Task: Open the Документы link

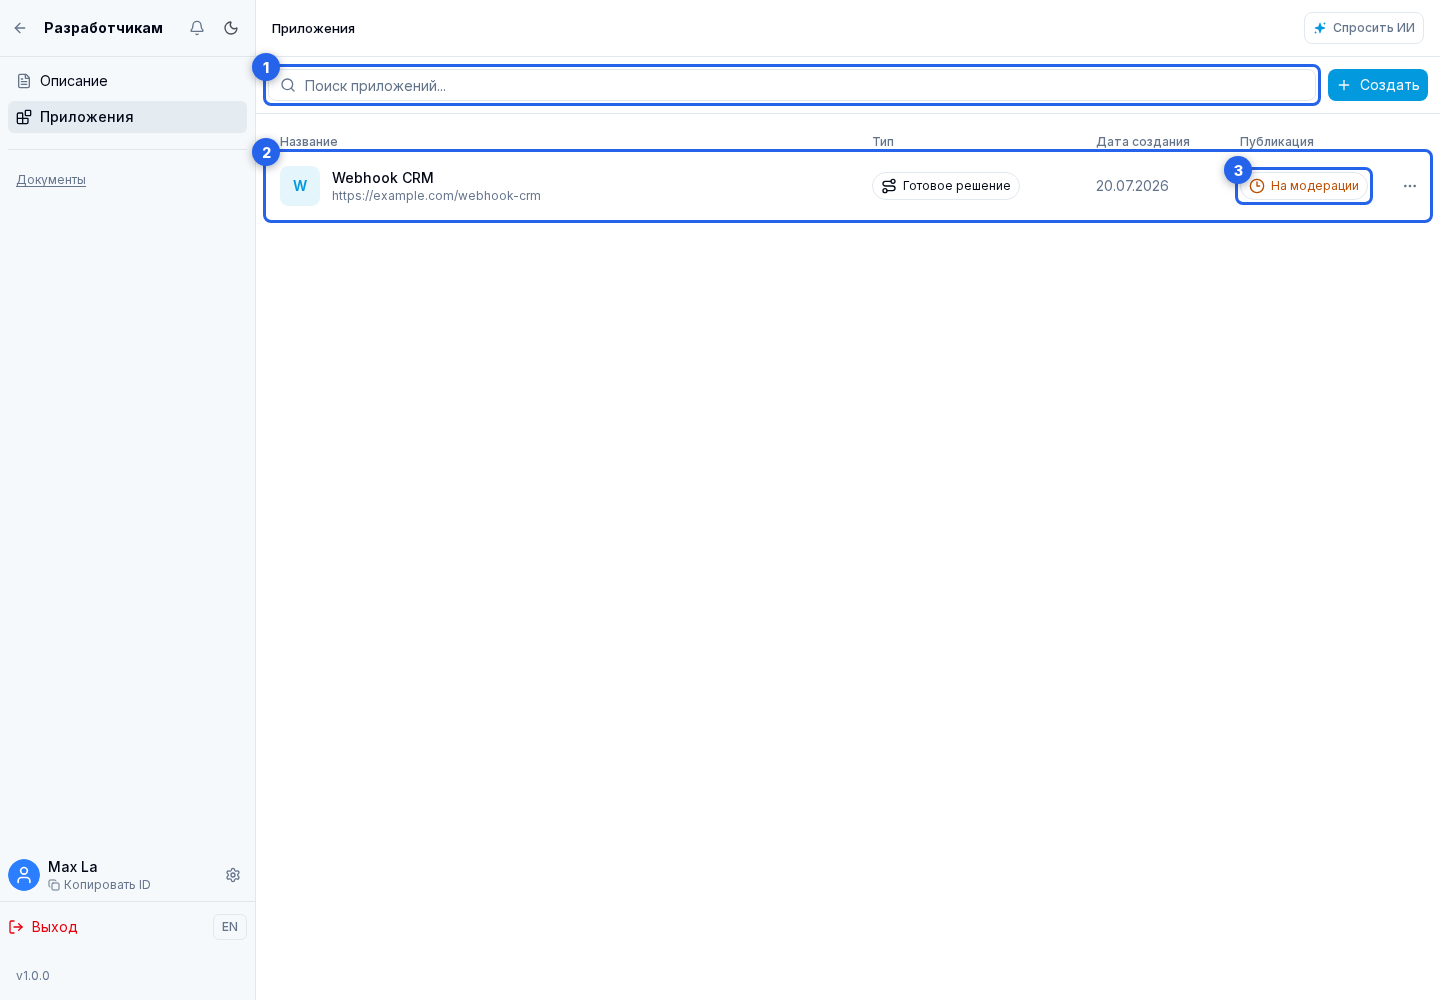Action: (x=51, y=180)
